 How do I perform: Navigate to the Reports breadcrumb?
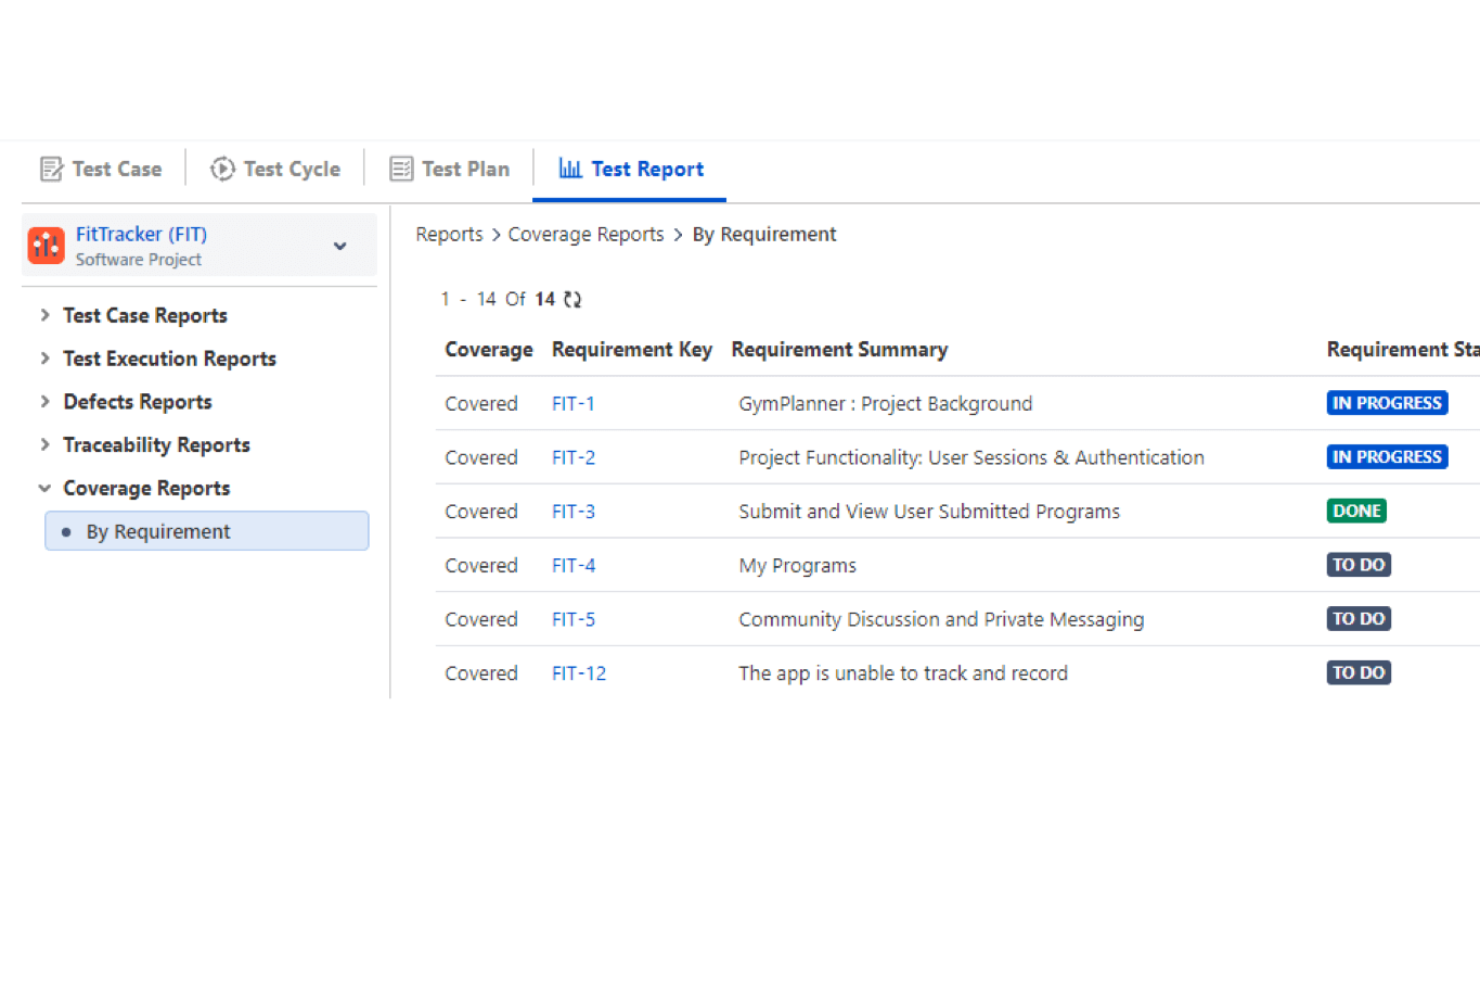point(448,234)
